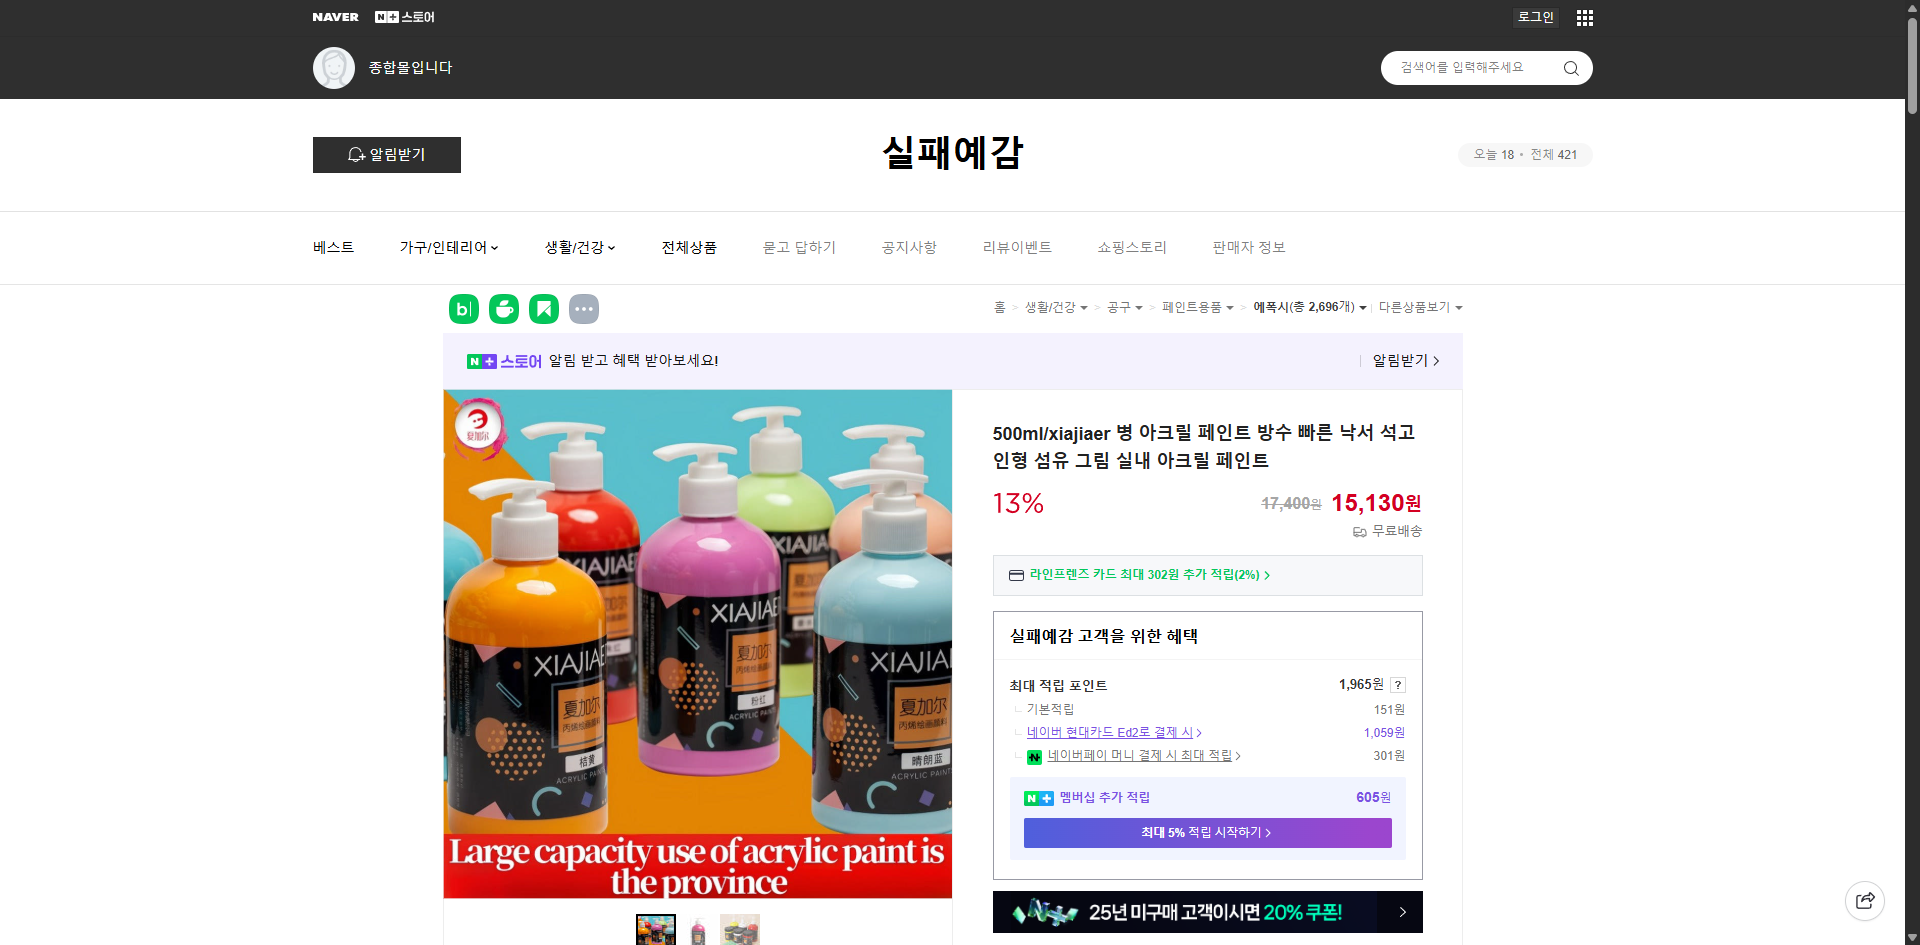Click the 알림받기 subscribe button
The height and width of the screenshot is (945, 1920).
pos(386,155)
